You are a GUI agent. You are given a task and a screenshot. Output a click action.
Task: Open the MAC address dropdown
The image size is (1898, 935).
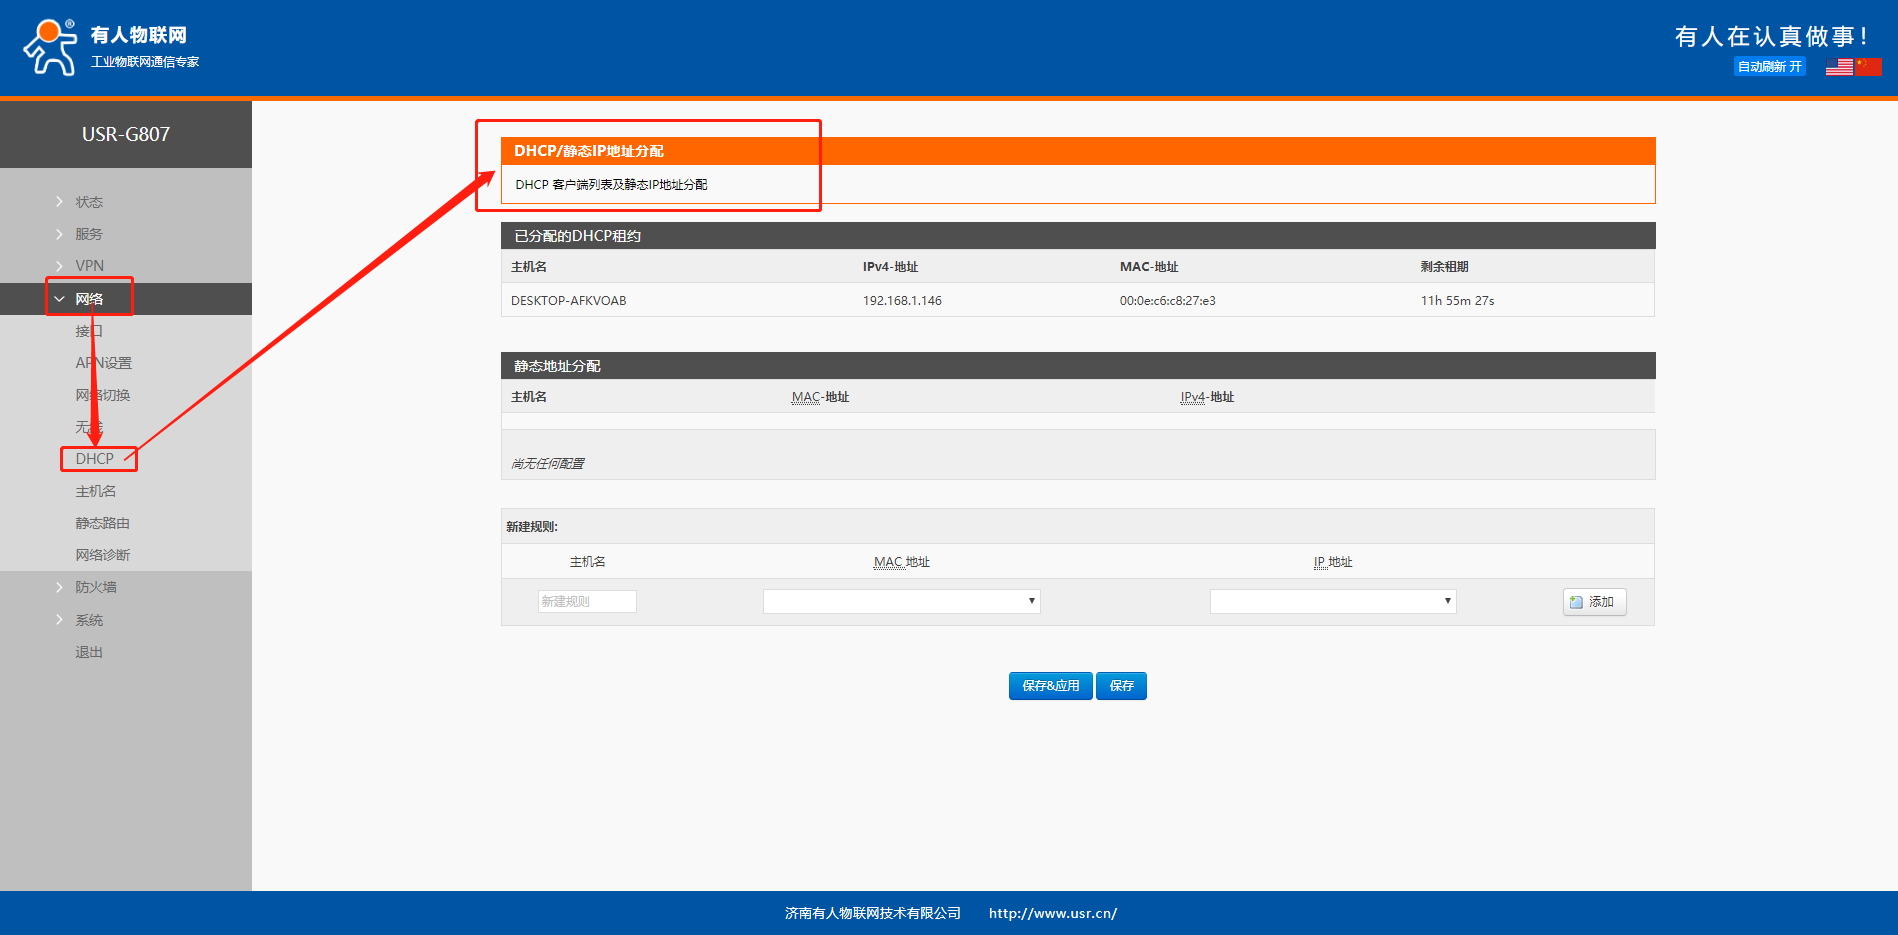click(901, 601)
